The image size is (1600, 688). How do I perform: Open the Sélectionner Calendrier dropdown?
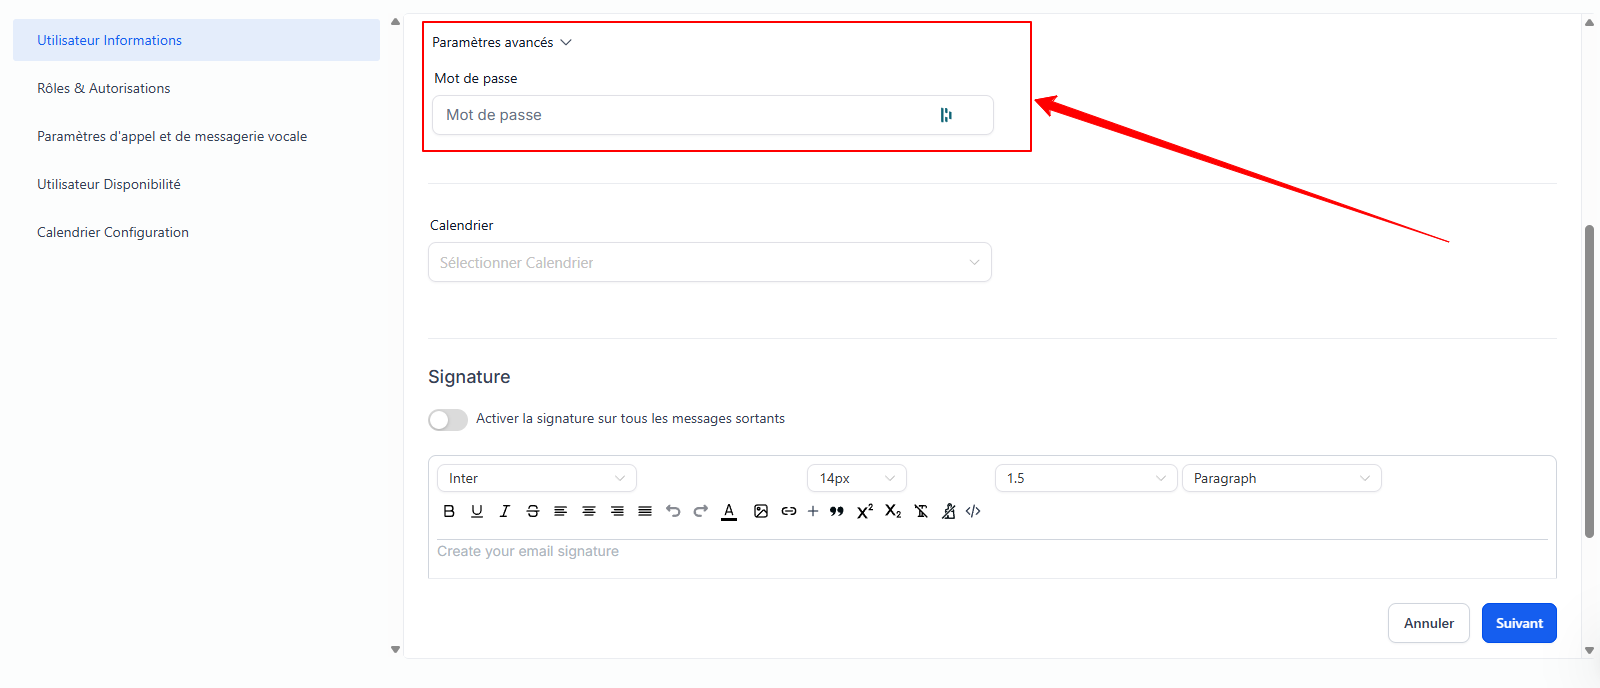pyautogui.click(x=709, y=262)
